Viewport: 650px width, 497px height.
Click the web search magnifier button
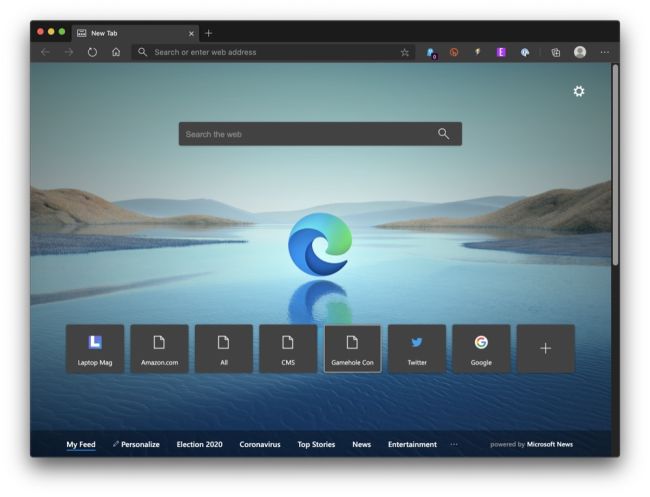[x=444, y=134]
